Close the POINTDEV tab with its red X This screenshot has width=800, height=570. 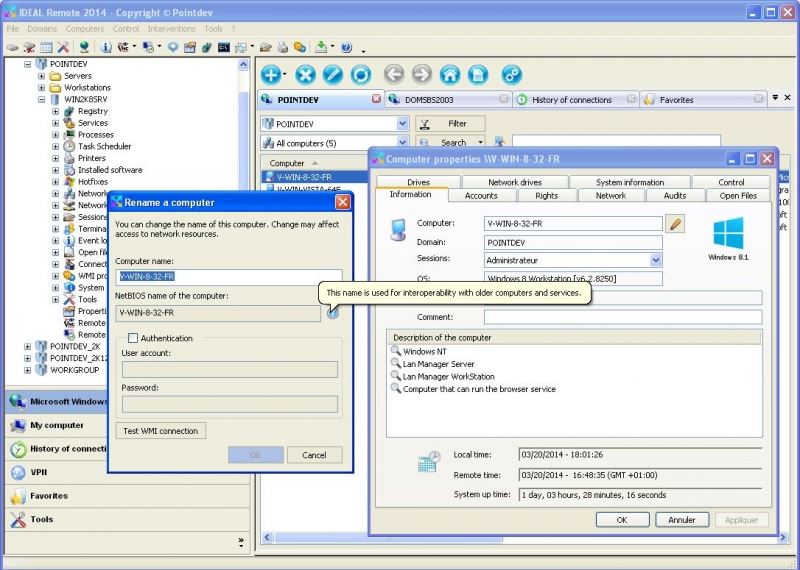click(376, 99)
